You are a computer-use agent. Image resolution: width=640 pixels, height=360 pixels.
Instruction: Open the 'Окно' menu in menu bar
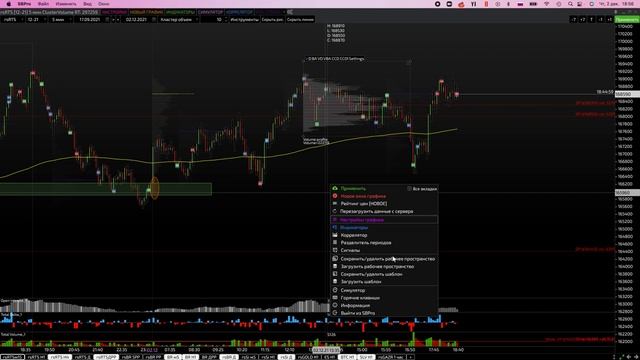104,4
